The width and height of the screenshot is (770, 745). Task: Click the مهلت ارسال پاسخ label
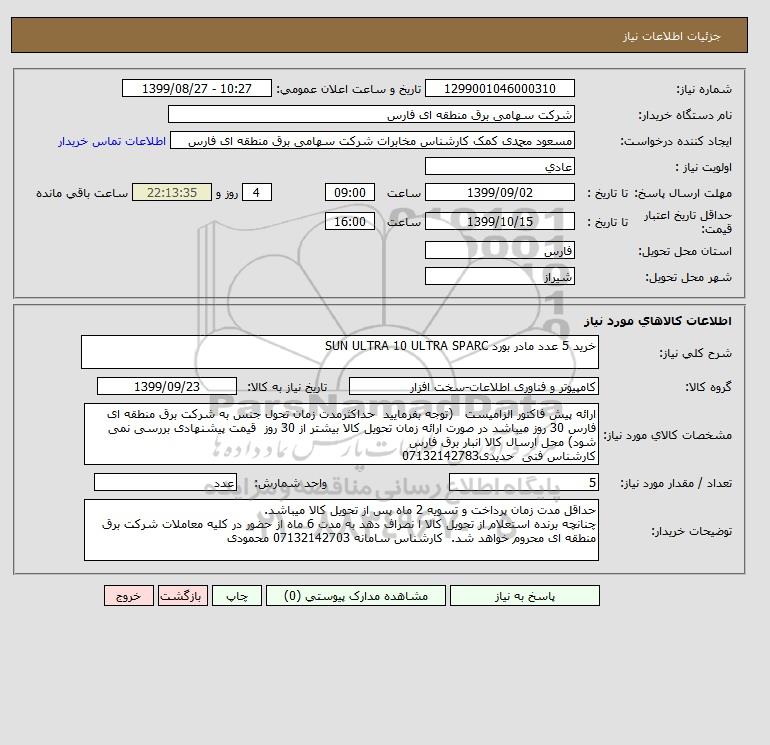[x=683, y=193]
